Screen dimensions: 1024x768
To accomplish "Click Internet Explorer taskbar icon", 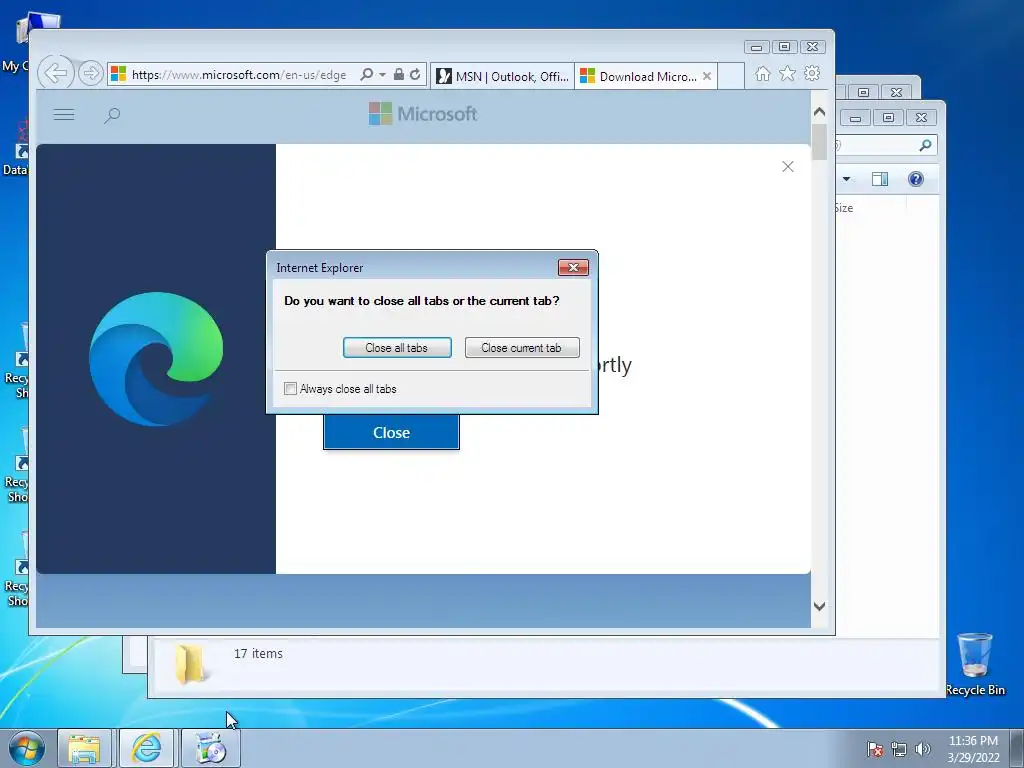I will 146,748.
